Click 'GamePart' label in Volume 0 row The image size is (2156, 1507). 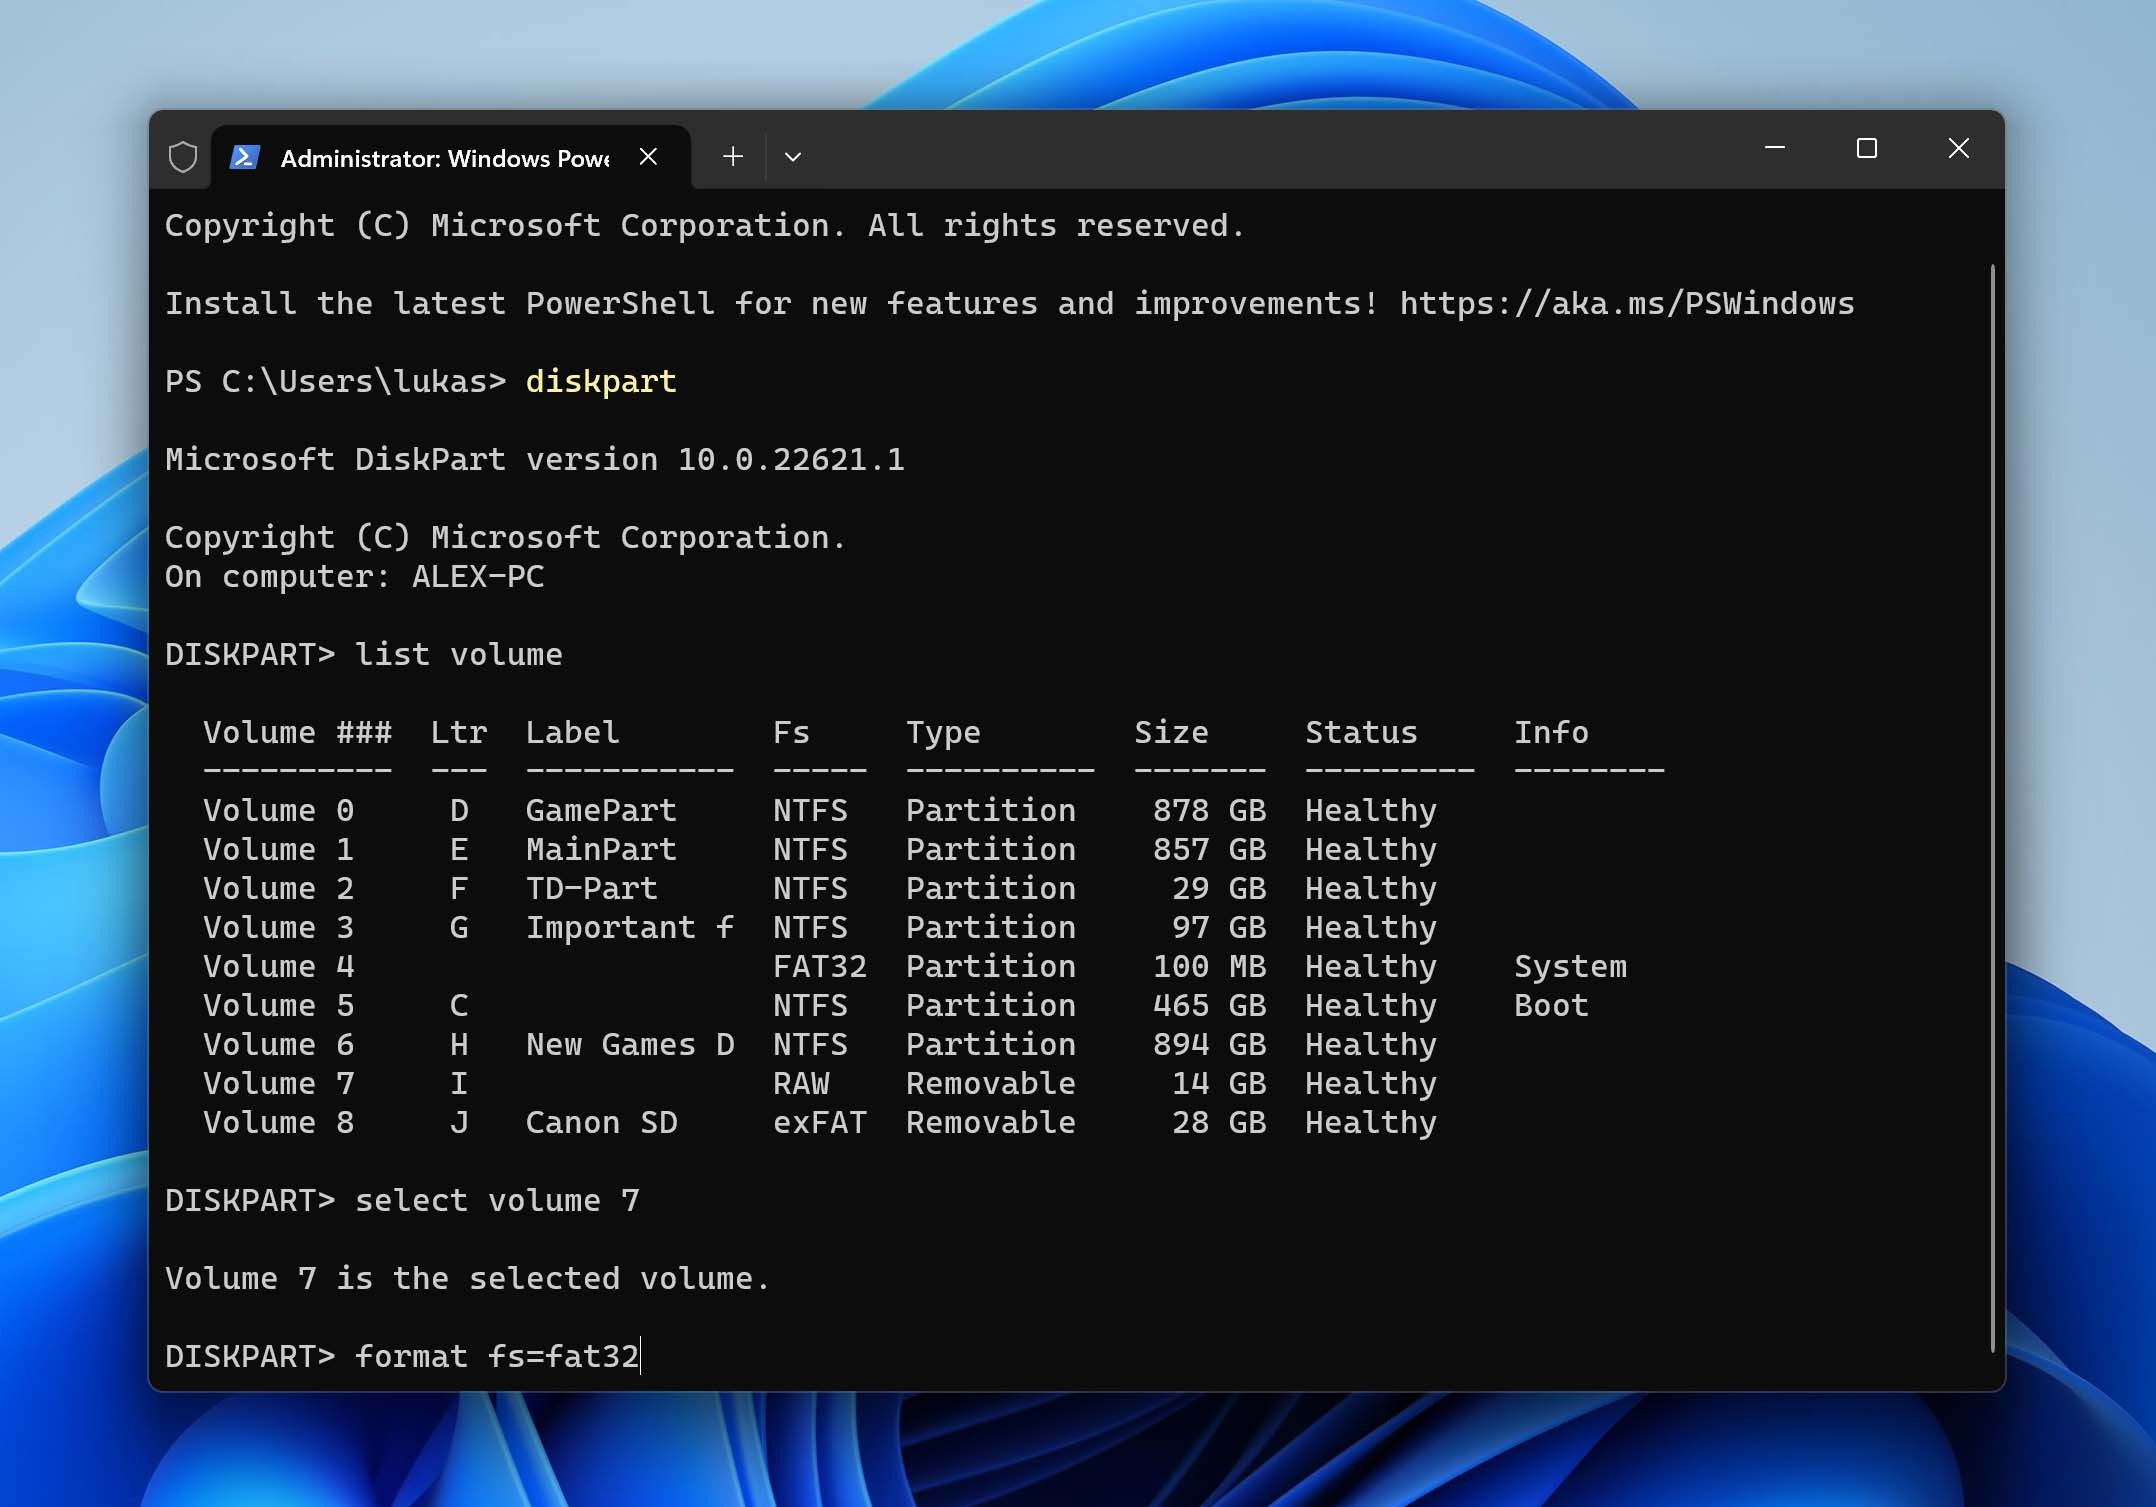click(x=601, y=810)
